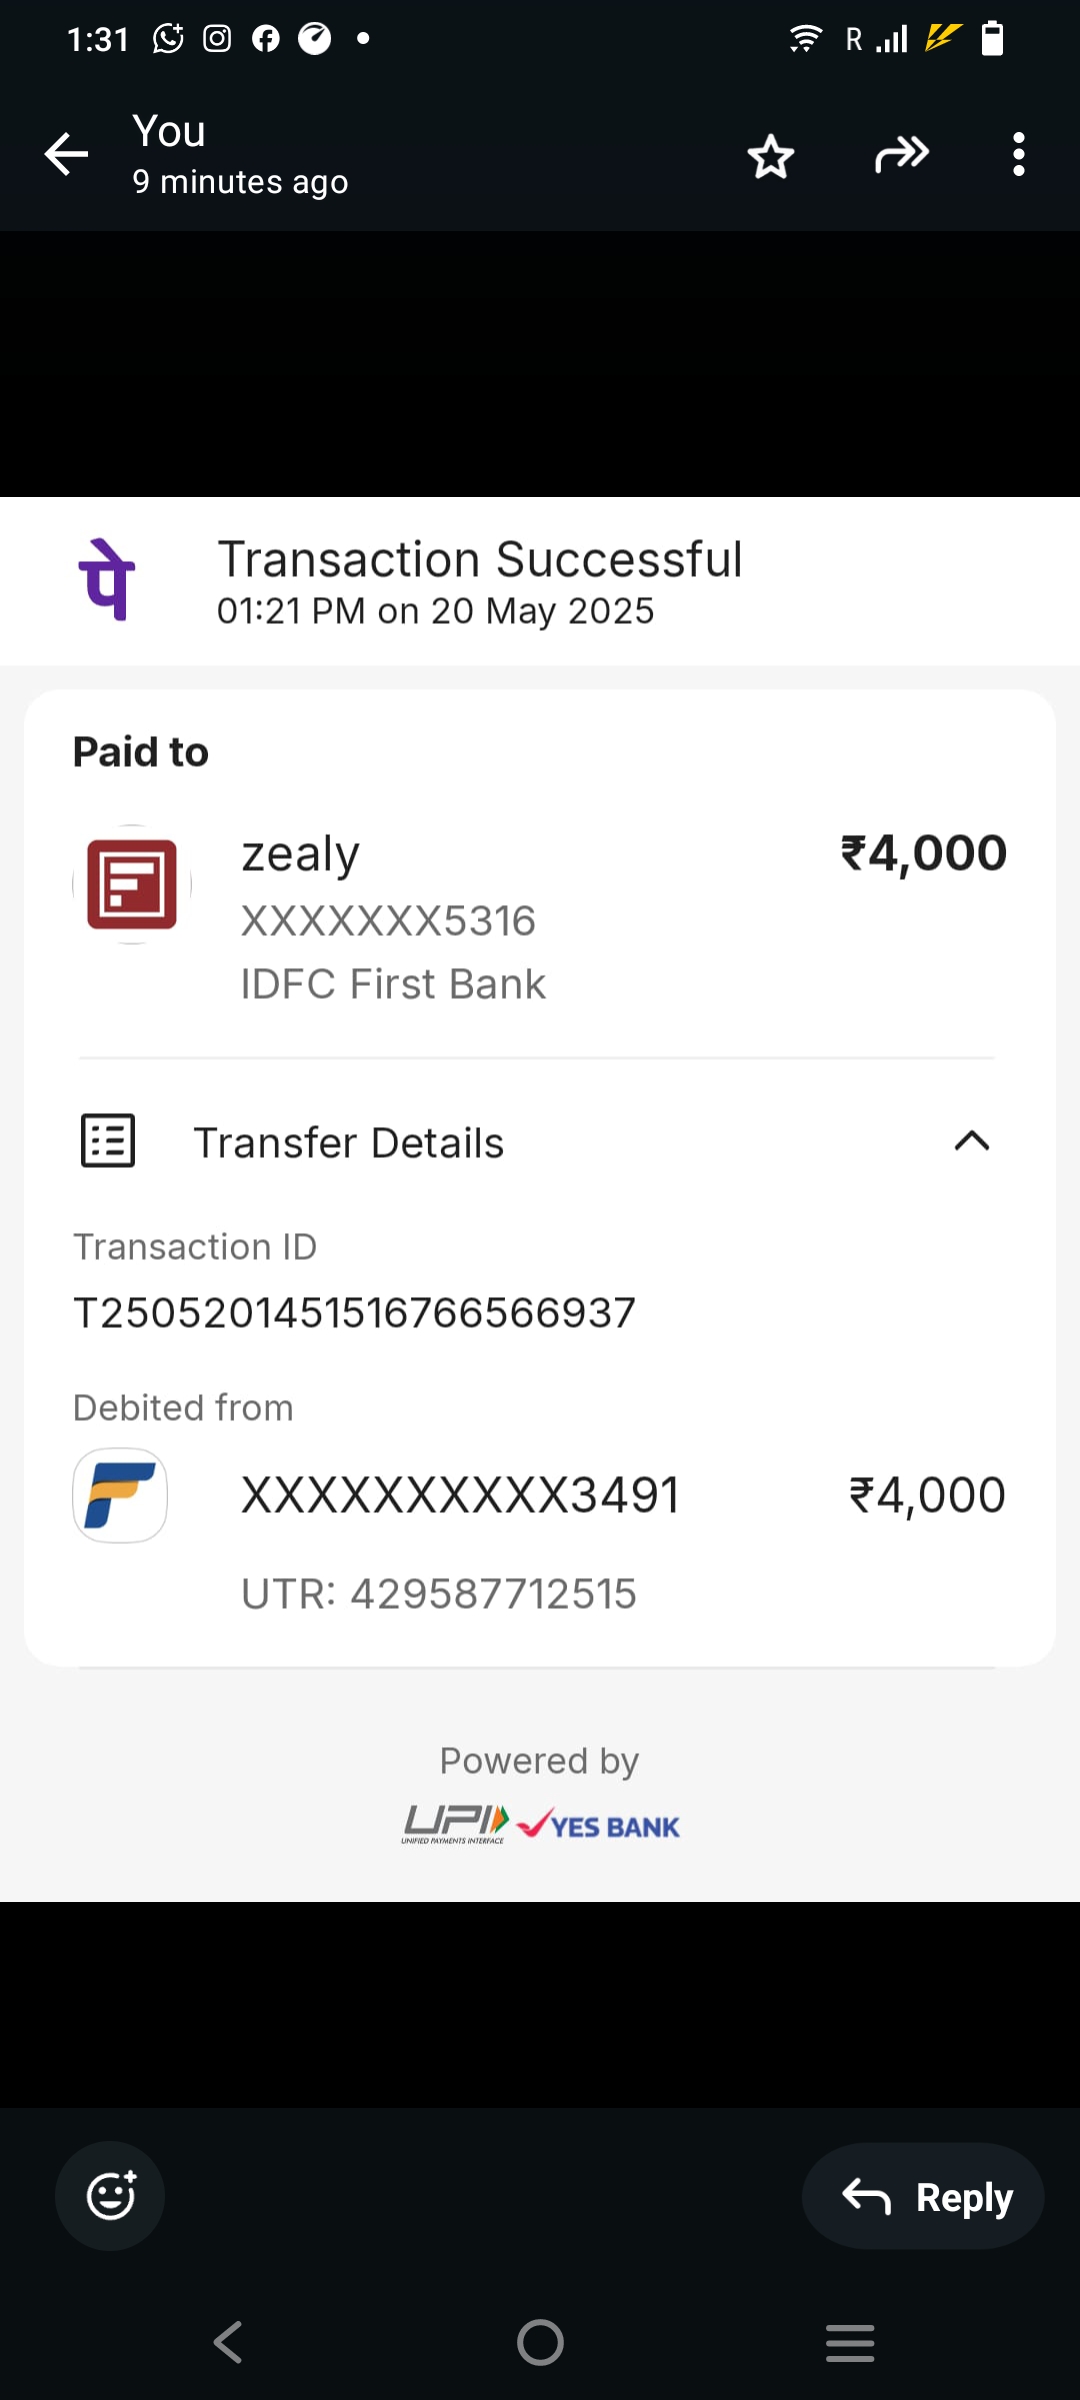Tap the Transfer Details heading
The image size is (1080, 2400).
coord(348,1143)
